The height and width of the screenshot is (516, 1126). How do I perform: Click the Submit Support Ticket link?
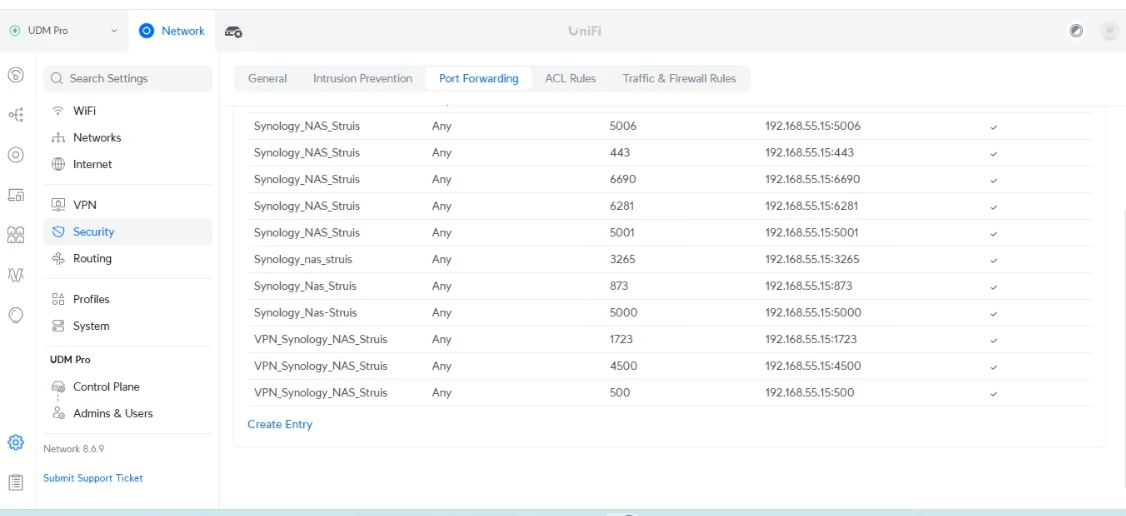pos(93,478)
